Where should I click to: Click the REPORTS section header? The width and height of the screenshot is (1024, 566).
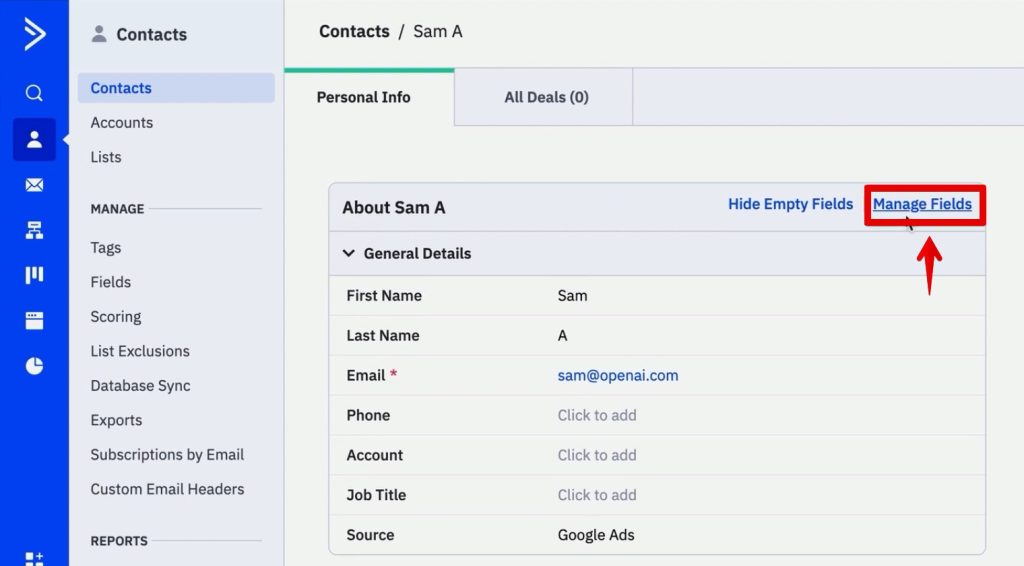119,541
